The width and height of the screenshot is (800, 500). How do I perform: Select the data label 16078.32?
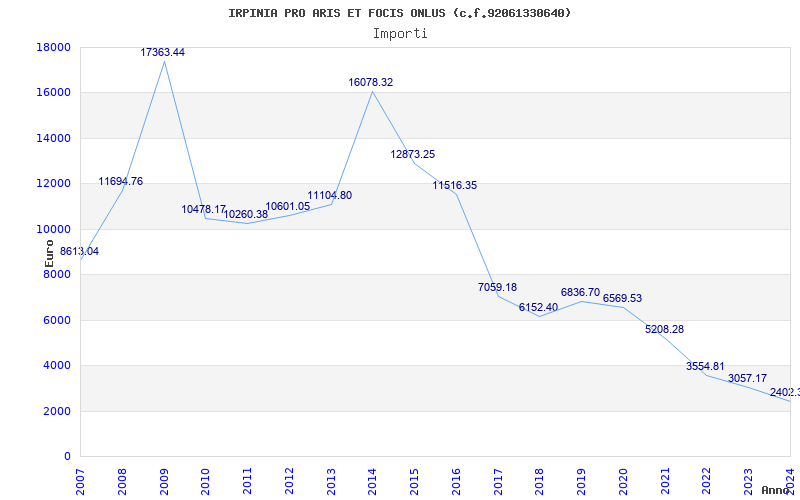coord(371,82)
